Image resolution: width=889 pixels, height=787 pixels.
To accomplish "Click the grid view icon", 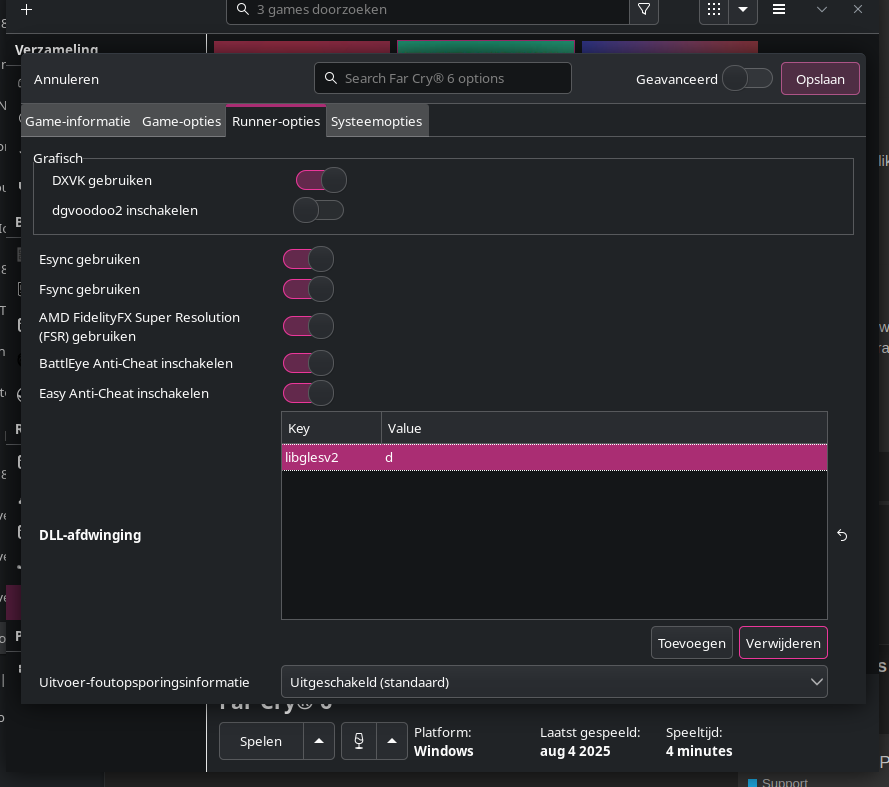I will (713, 10).
